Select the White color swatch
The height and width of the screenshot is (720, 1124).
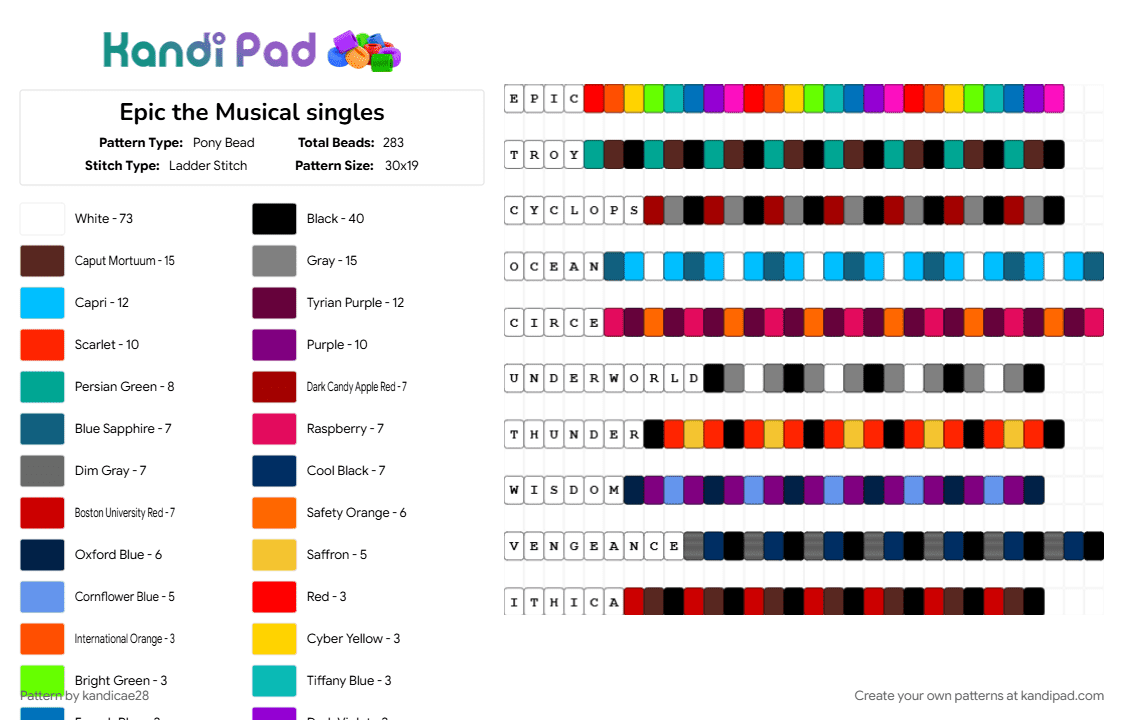pos(42,219)
